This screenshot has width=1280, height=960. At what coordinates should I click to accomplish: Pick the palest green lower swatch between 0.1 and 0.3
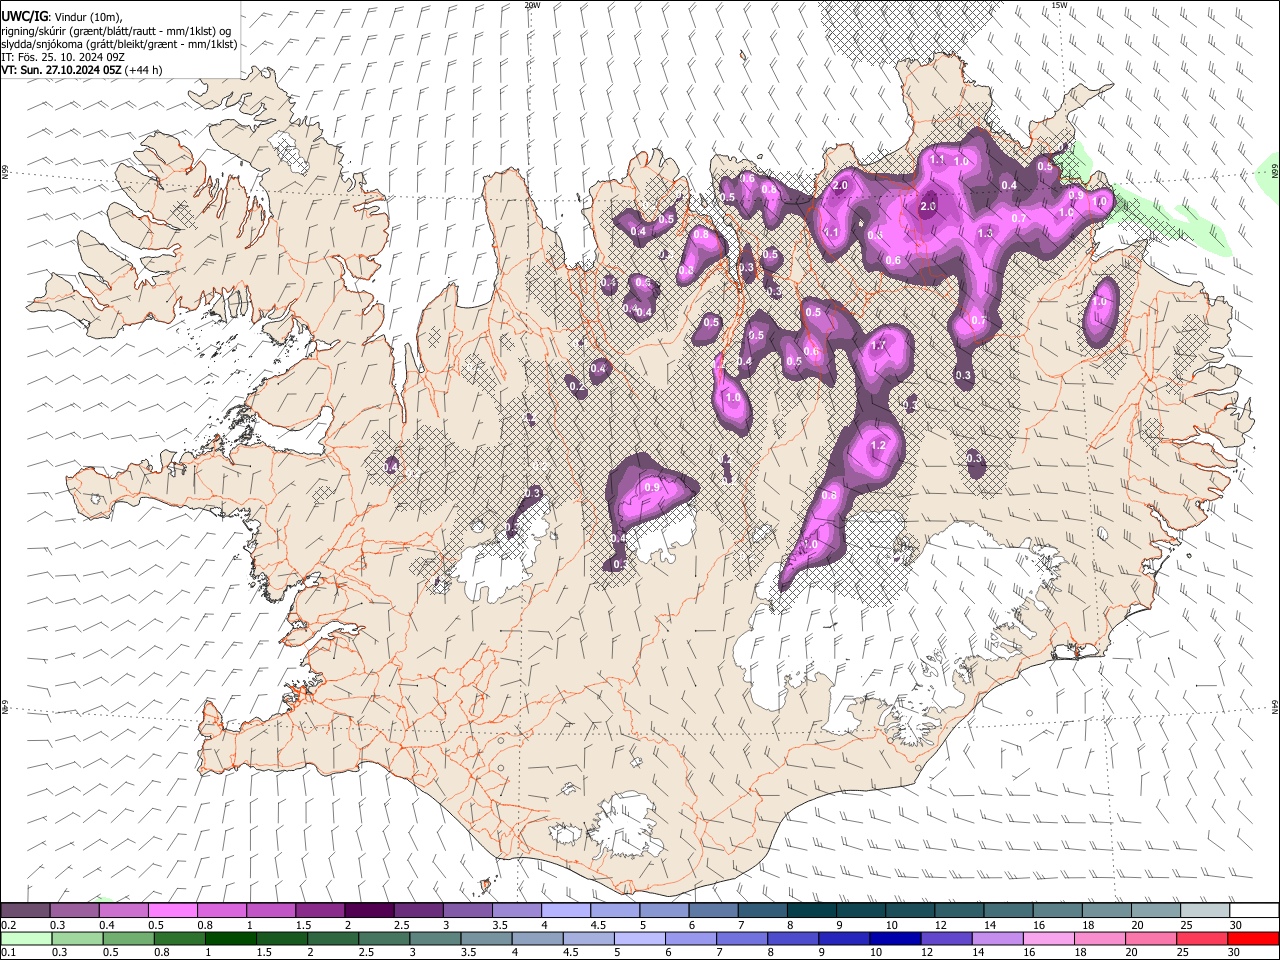tap(25, 938)
